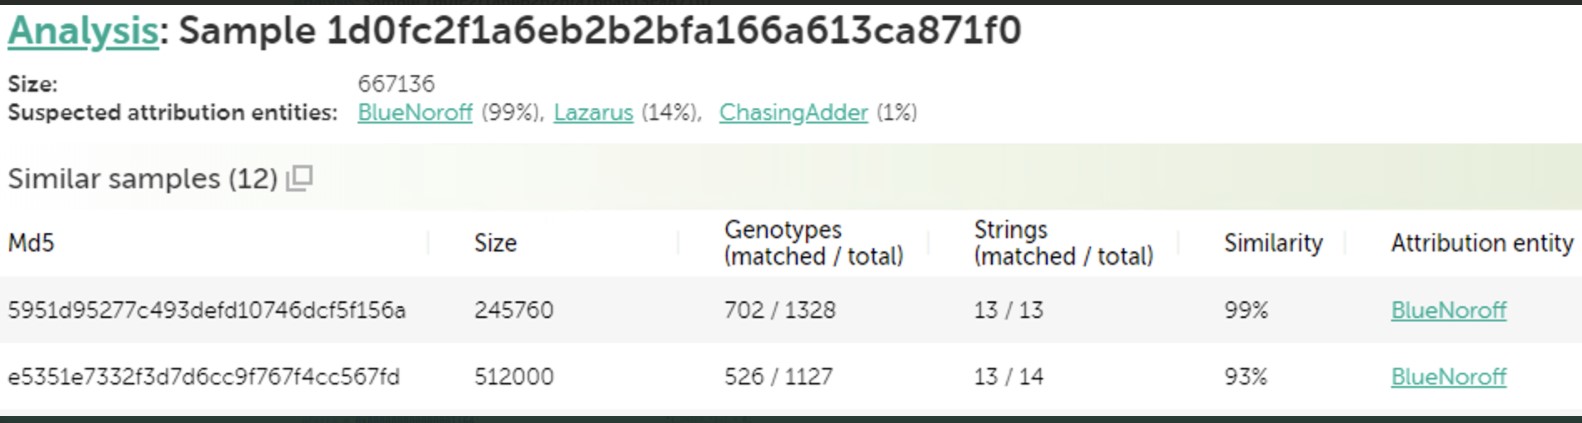The width and height of the screenshot is (1582, 423).
Task: Click the 13 / 14 strings cell
Action: point(1008,377)
